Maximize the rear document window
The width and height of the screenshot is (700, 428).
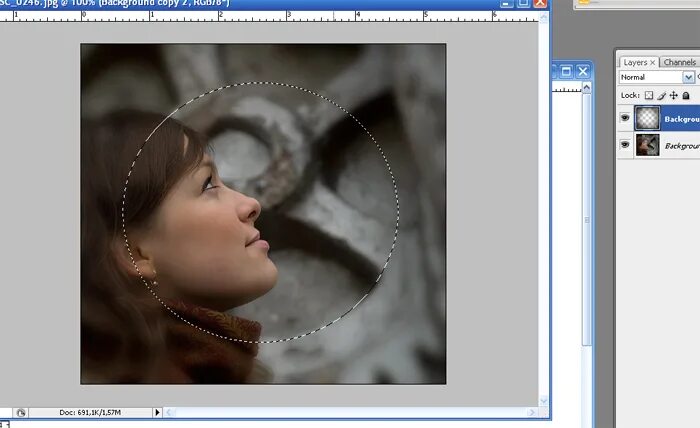566,71
